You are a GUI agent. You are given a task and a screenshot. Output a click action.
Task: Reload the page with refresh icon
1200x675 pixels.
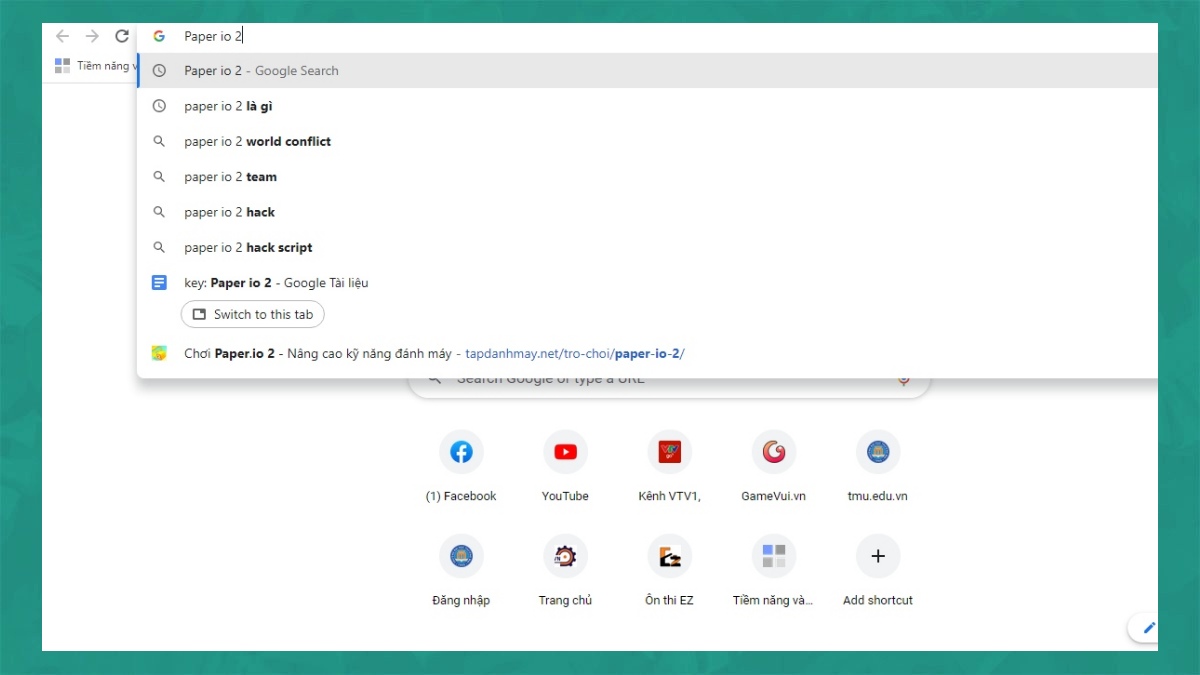click(x=122, y=36)
